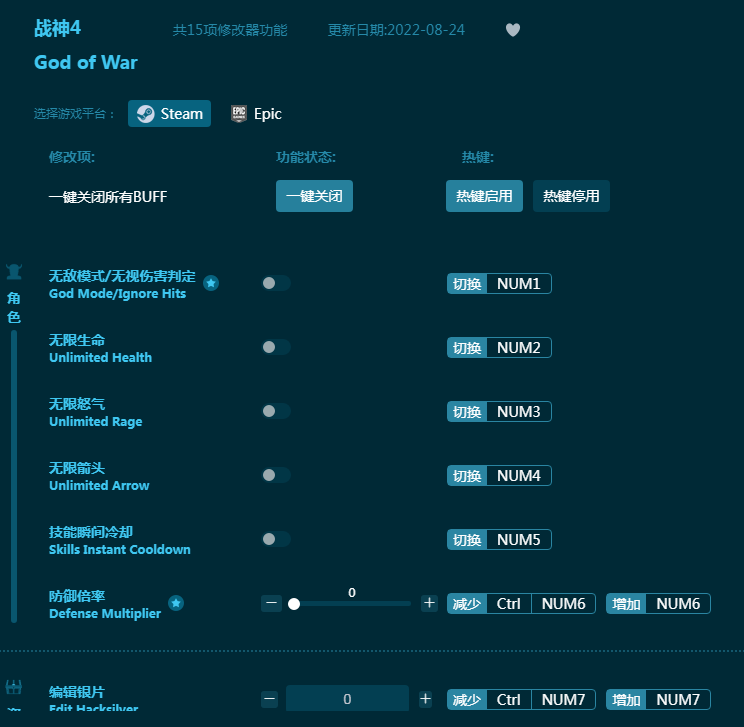744x727 pixels.
Task: Select the Steam platform tab
Action: pyautogui.click(x=169, y=114)
